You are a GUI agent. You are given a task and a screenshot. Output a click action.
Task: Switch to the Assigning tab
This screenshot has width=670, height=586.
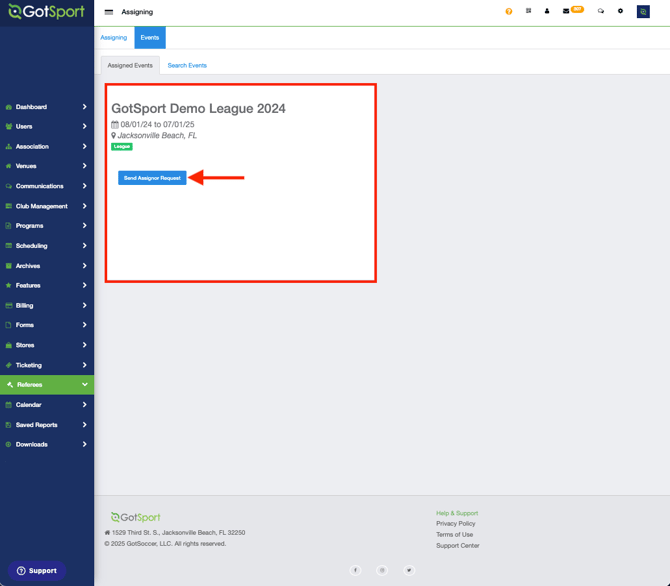(x=114, y=38)
